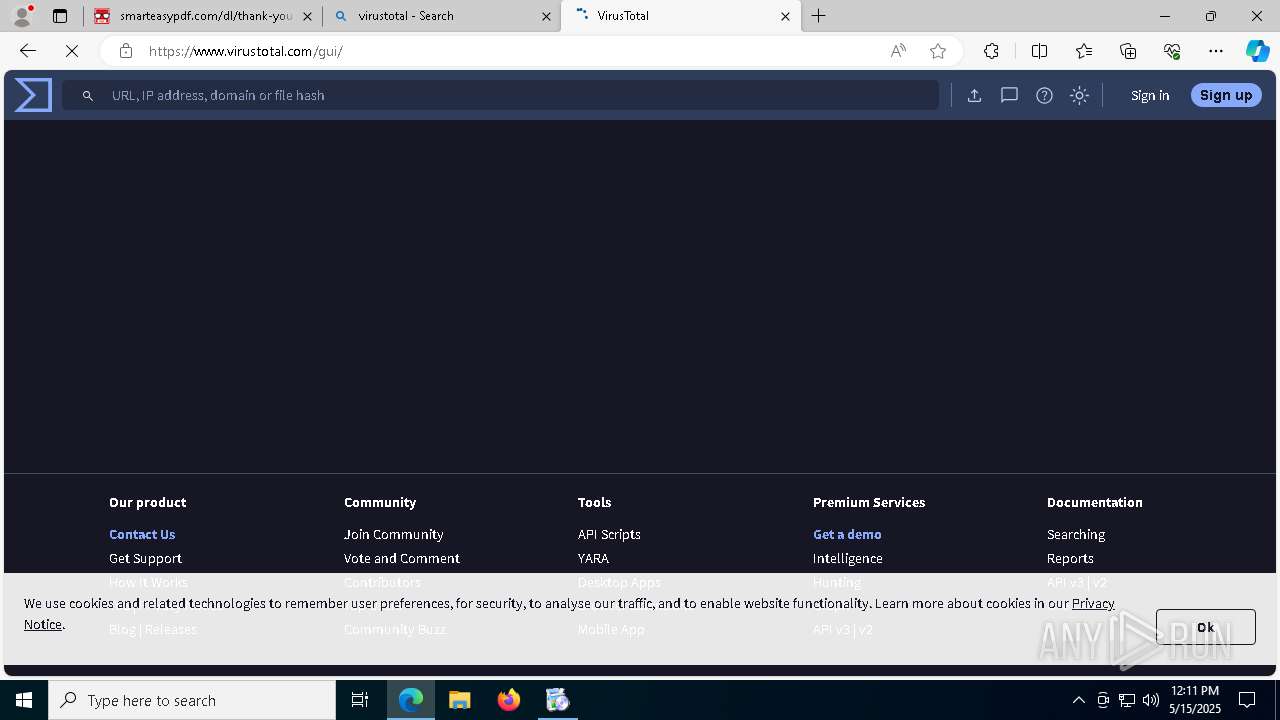Select the VirusTotal tab
This screenshot has height=720, width=1280.
[680, 16]
